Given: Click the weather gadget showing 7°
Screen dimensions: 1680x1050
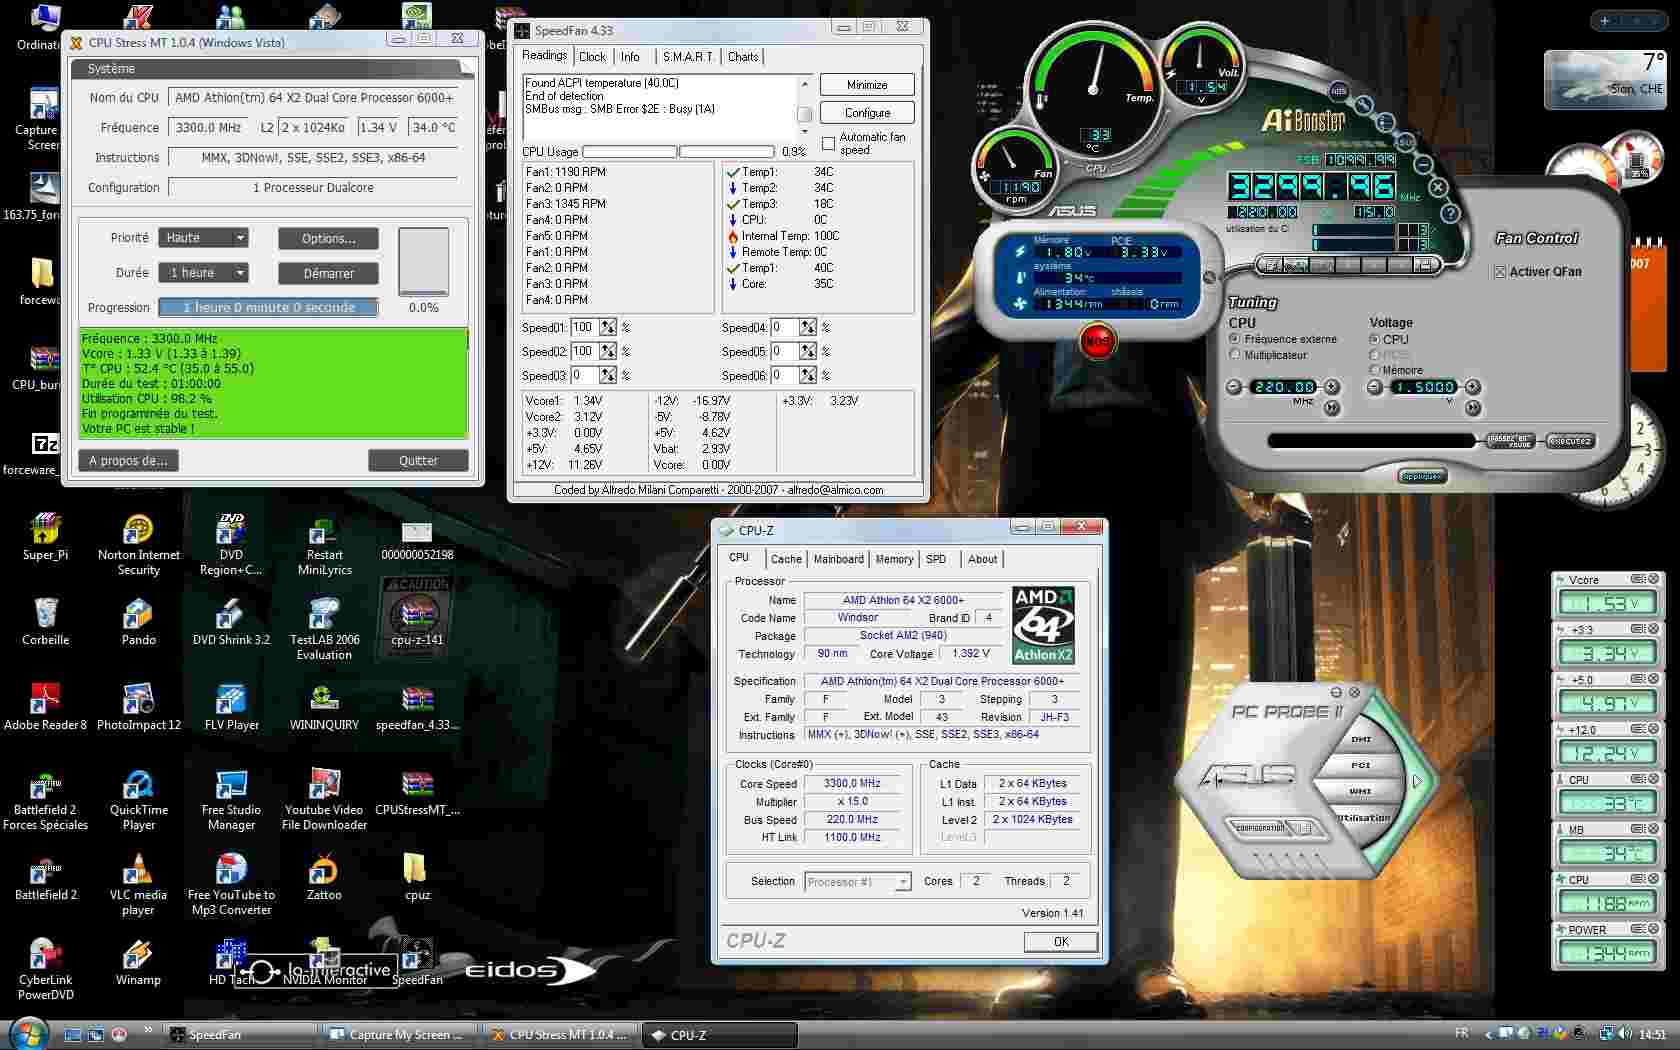Looking at the screenshot, I should 1603,78.
